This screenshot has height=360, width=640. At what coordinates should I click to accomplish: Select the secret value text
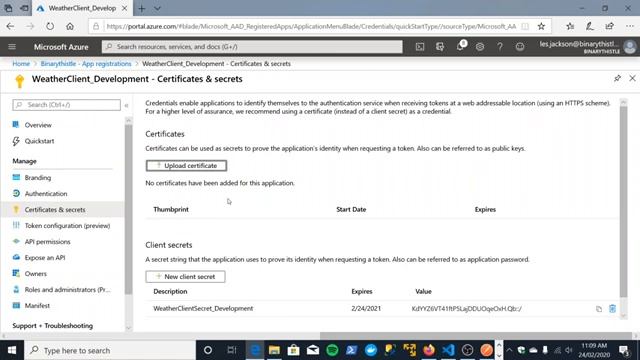pyautogui.click(x=467, y=309)
